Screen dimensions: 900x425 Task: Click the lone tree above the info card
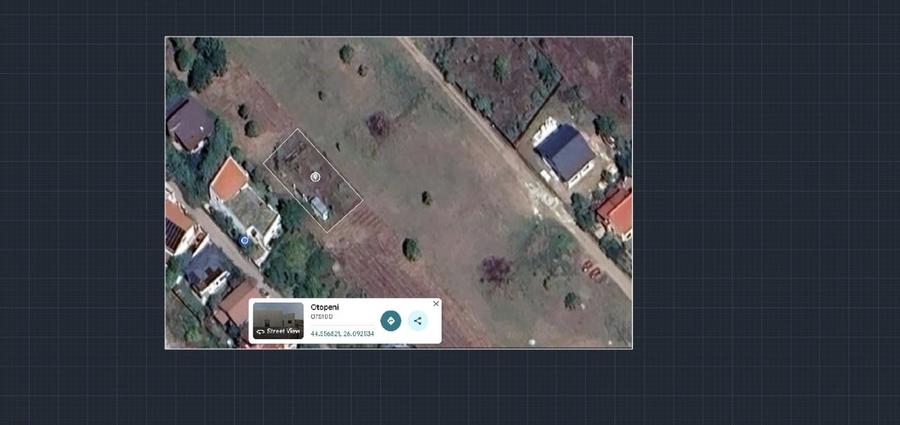click(410, 248)
